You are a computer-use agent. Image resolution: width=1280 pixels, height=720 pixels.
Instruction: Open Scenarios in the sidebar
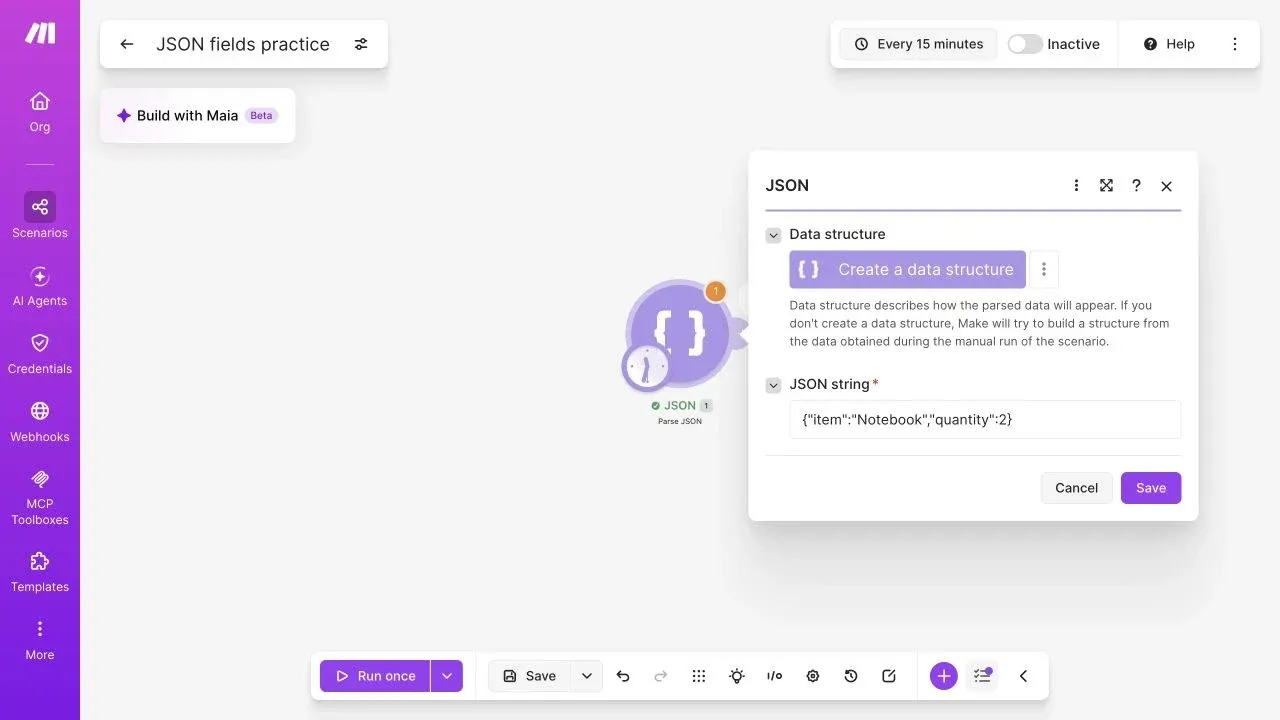(x=40, y=216)
